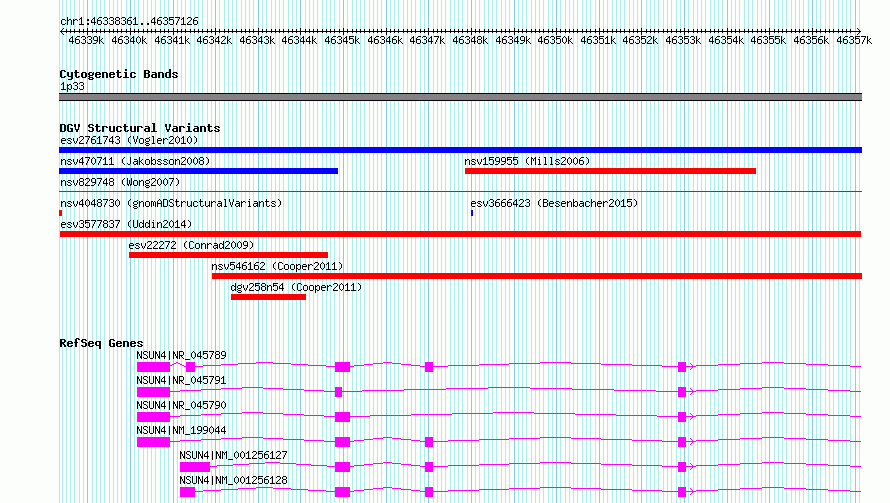The height and width of the screenshot is (503, 890).
Task: Click the esv3577837 (Uddin2014) label text
Action: [126, 224]
